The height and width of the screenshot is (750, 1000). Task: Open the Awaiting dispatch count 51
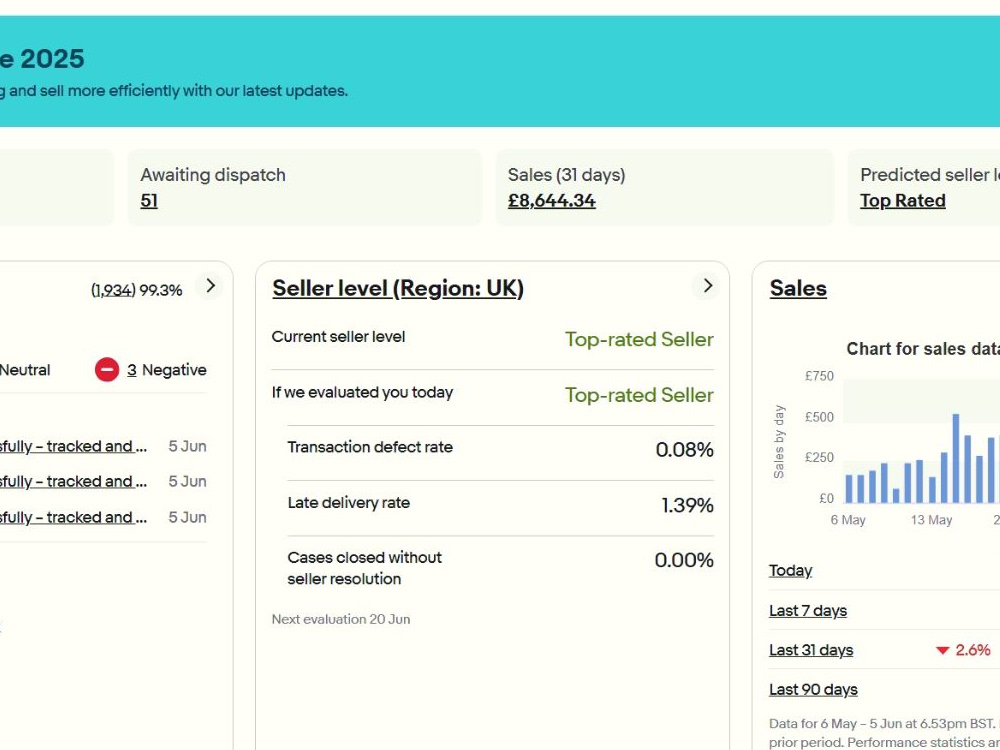(149, 201)
